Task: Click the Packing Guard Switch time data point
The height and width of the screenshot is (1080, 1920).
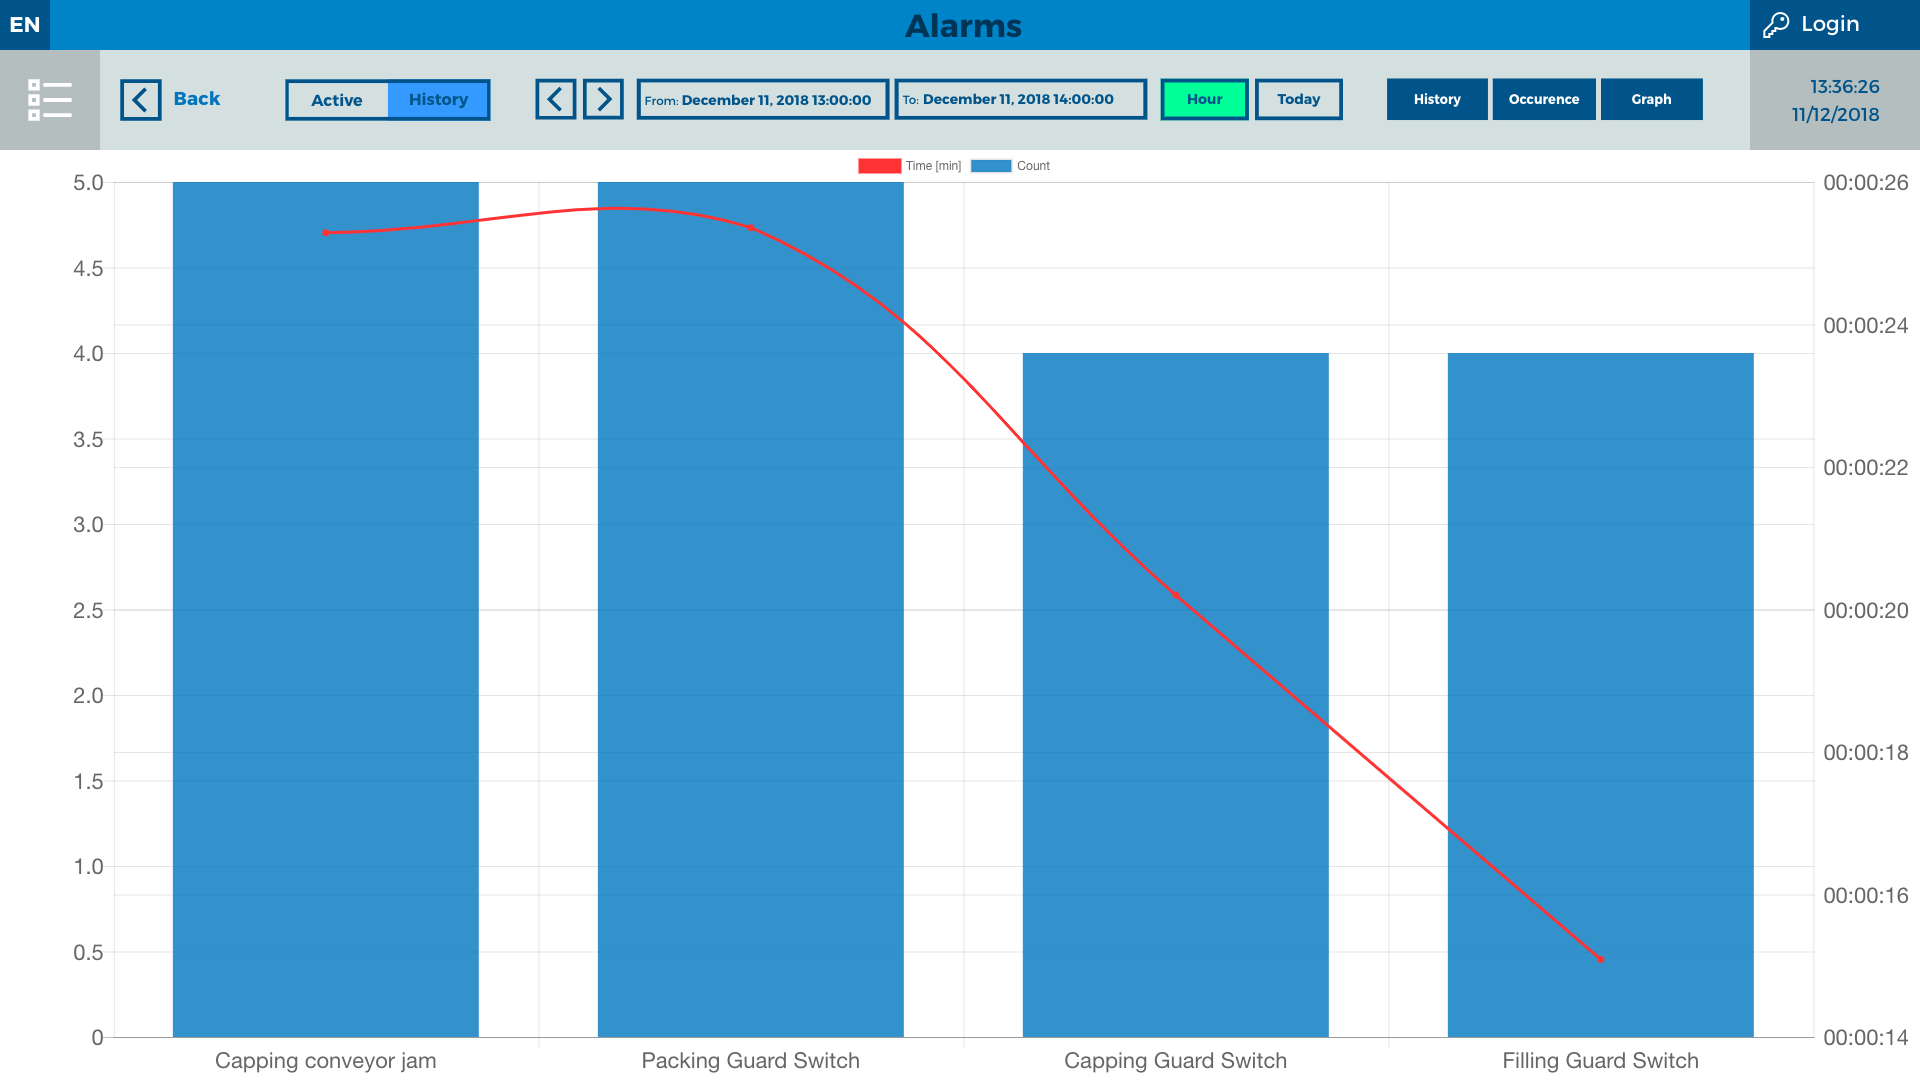Action: point(751,228)
